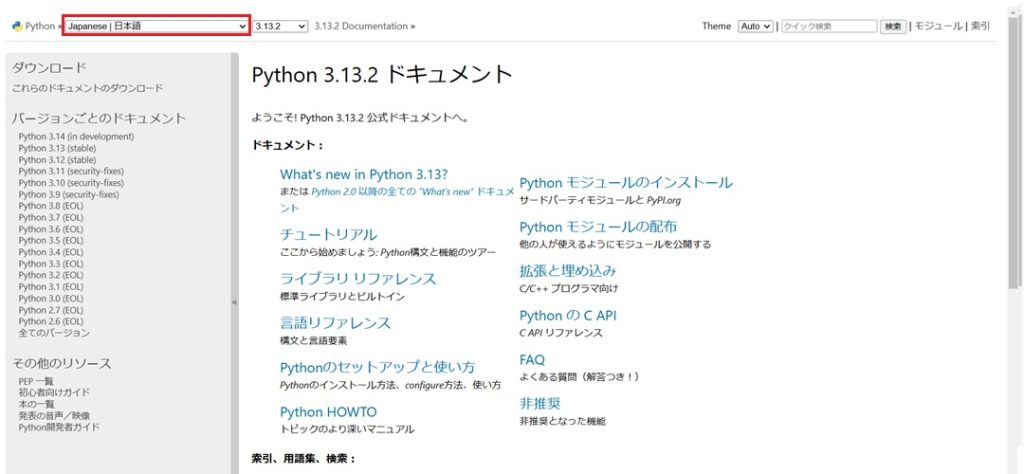Open Python 3.8 (EOL) docs
The height and width of the screenshot is (474, 1024).
[51, 206]
